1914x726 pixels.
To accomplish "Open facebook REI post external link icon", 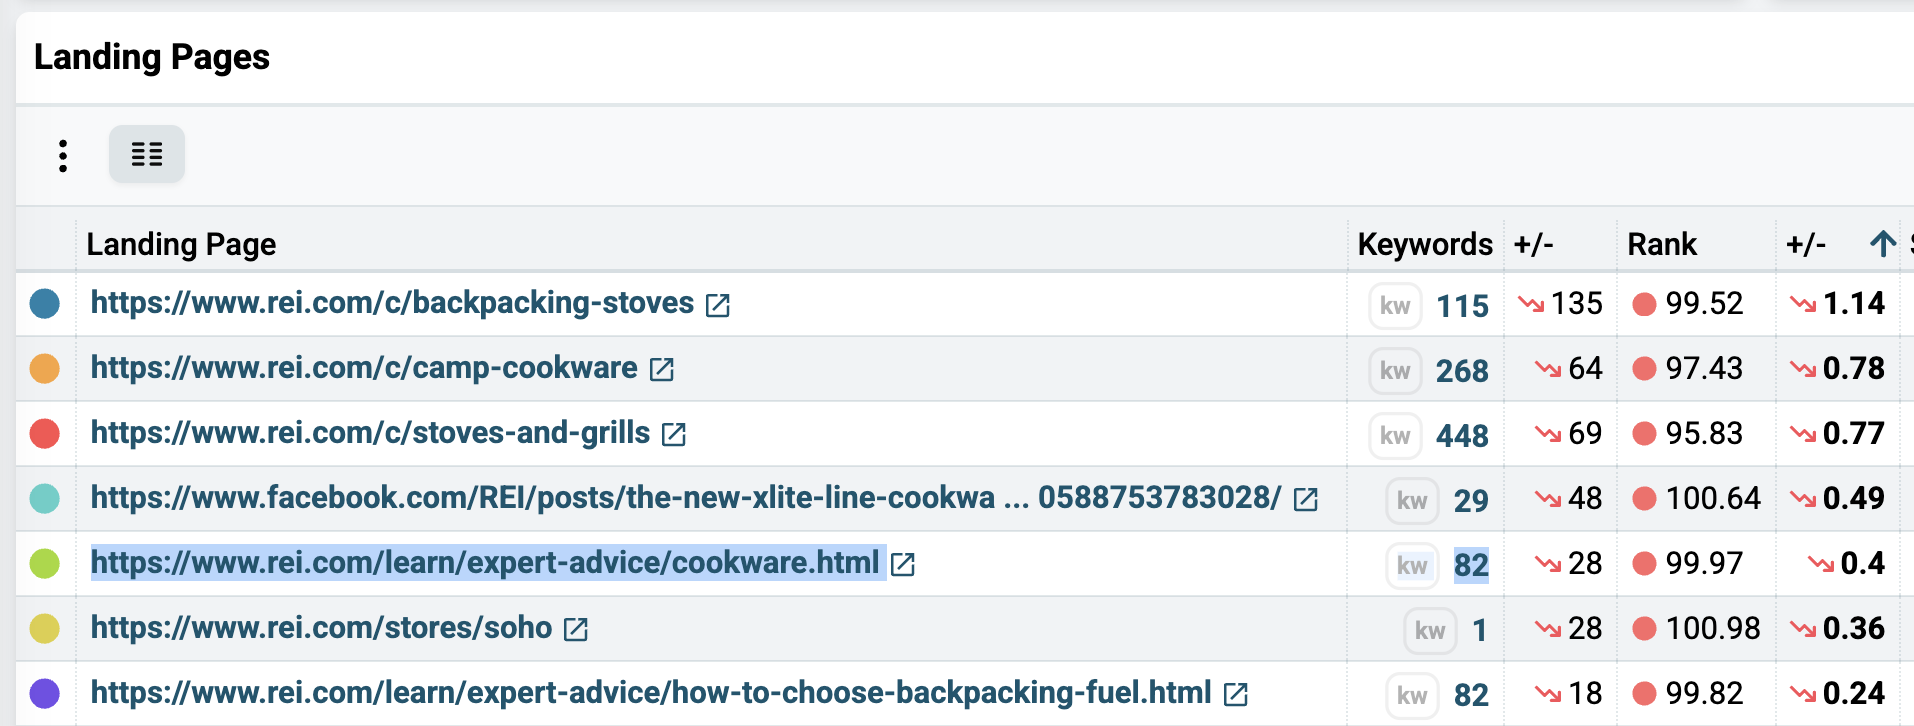I will (1305, 500).
